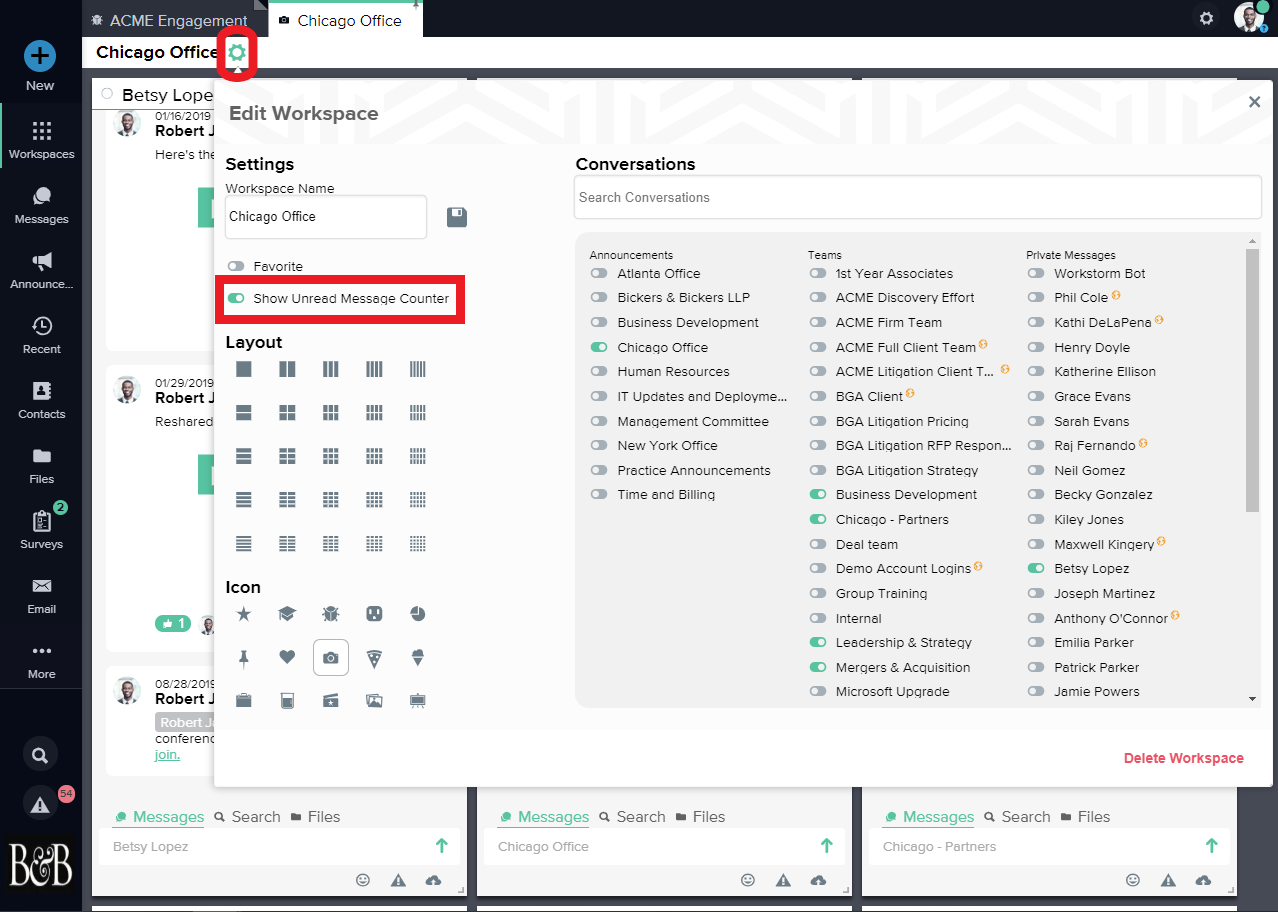1278x912 pixels.
Task: Close the Edit Workspace dialog
Action: pyautogui.click(x=1254, y=102)
